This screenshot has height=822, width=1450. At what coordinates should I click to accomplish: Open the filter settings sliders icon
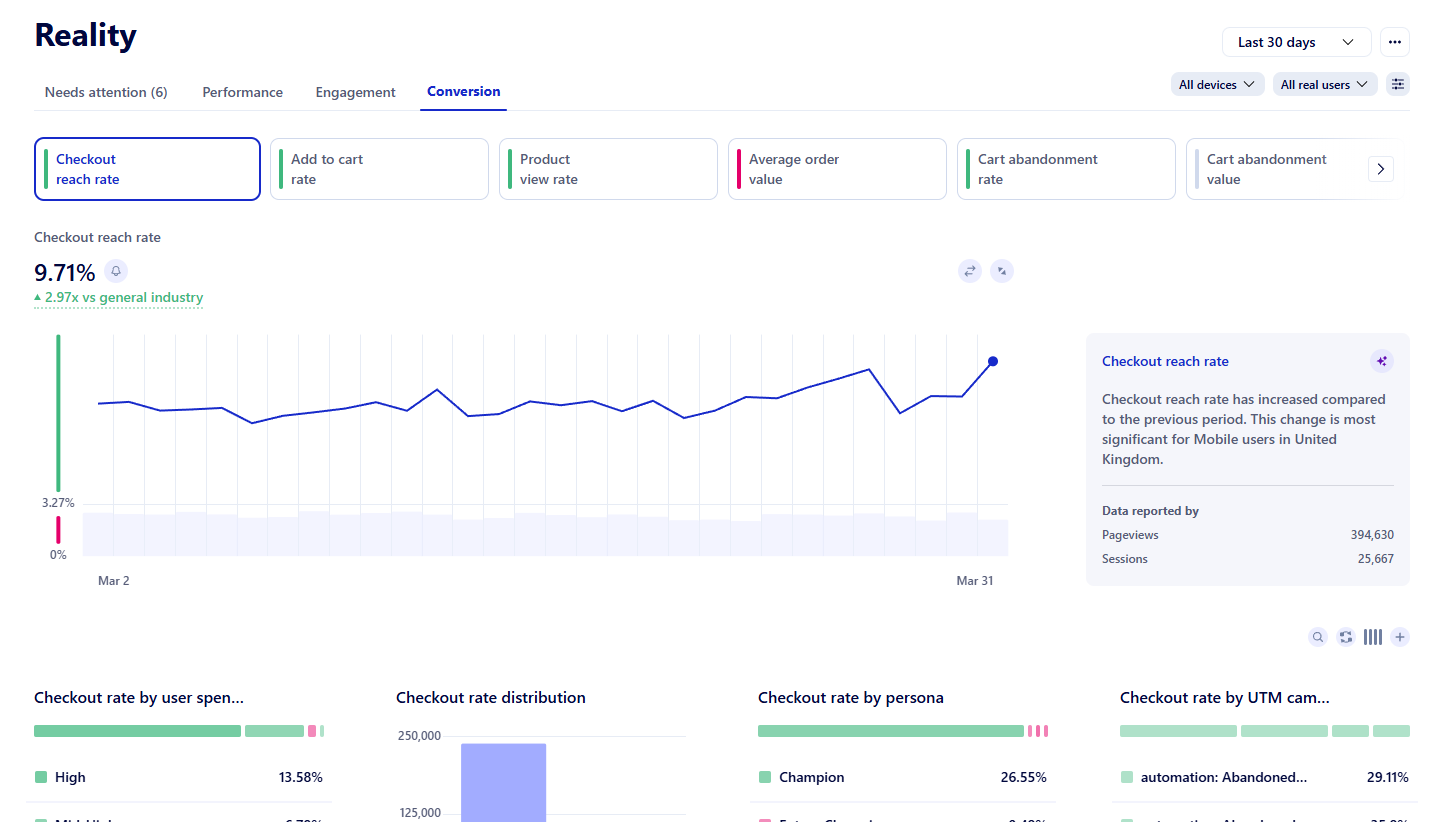coord(1397,84)
